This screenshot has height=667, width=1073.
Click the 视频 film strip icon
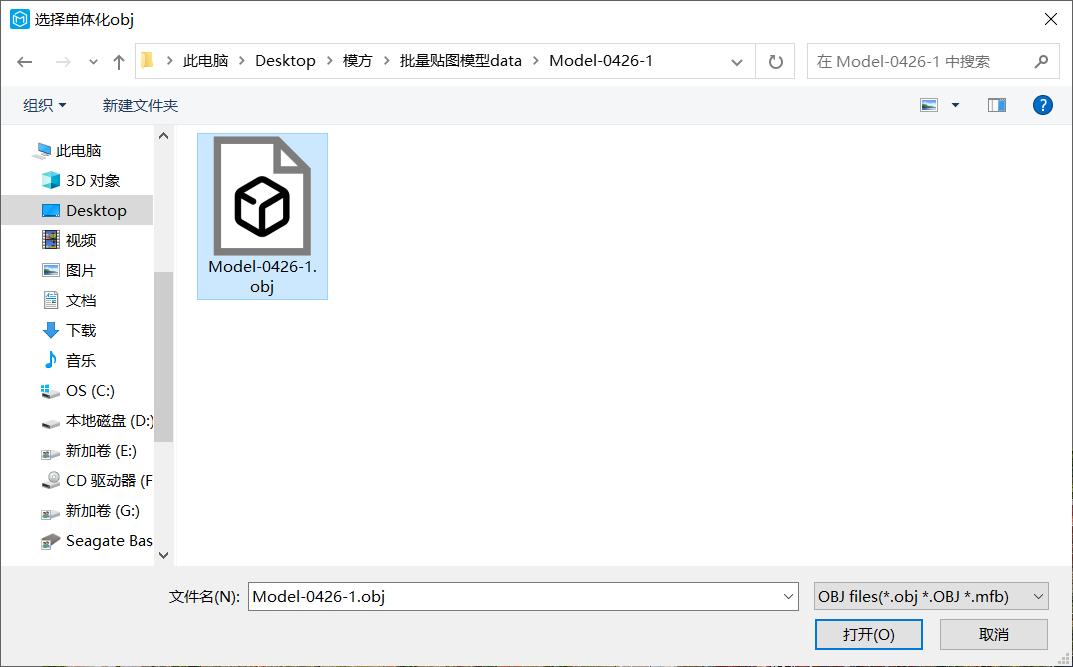51,239
